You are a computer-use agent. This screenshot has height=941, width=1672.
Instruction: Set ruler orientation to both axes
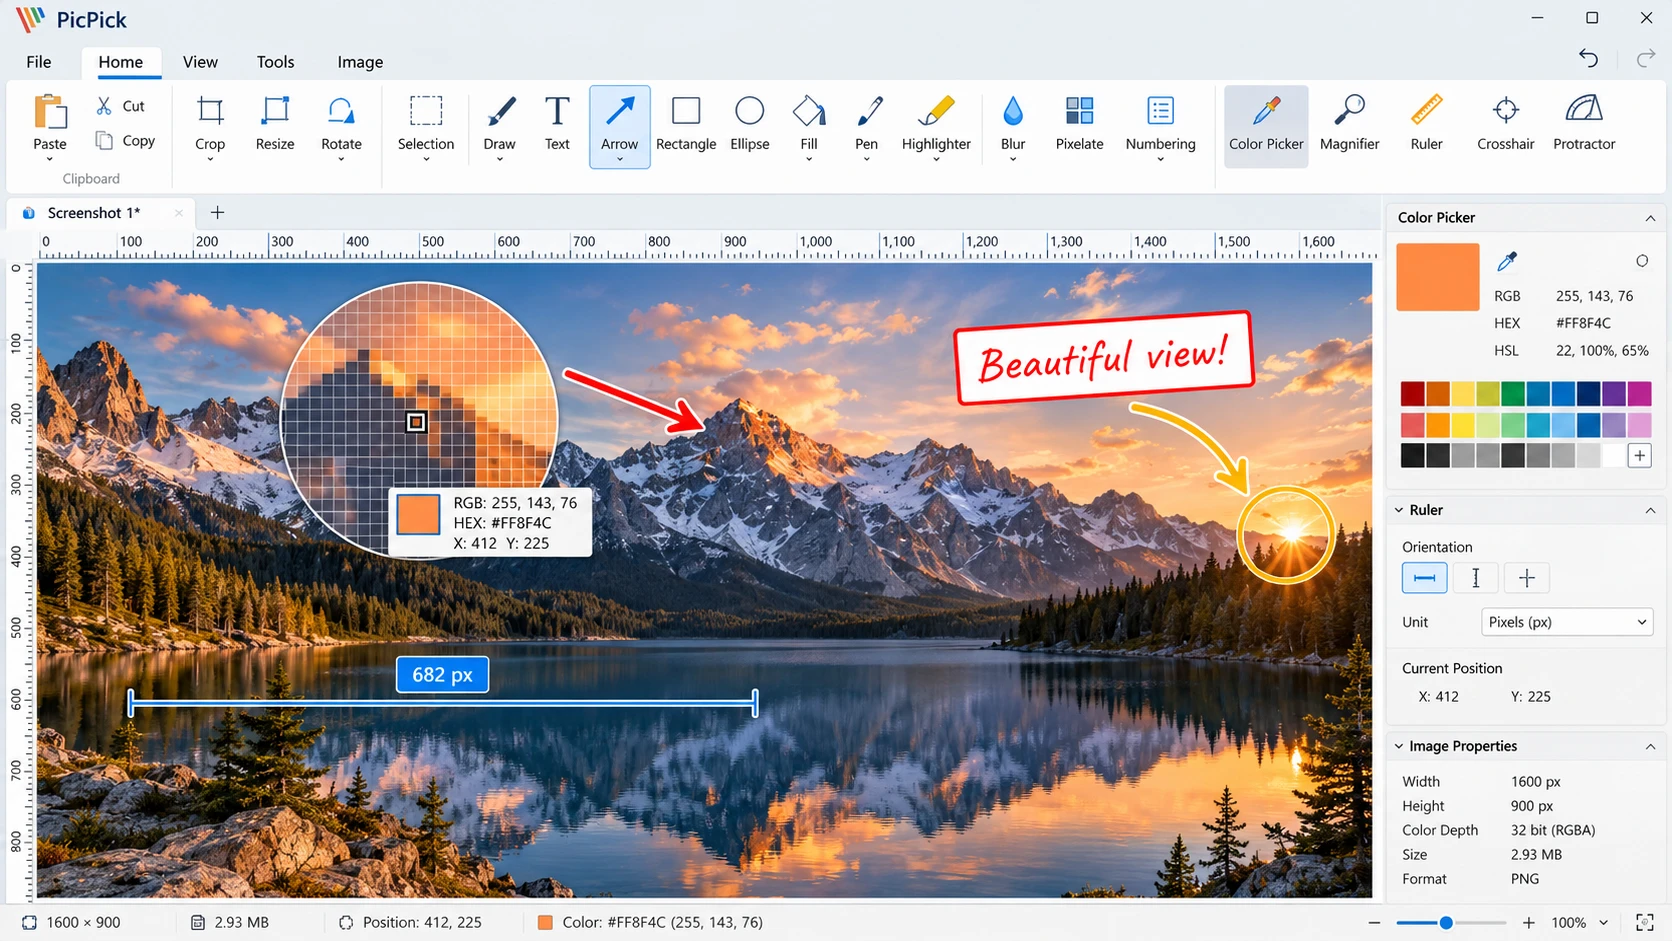coord(1526,578)
